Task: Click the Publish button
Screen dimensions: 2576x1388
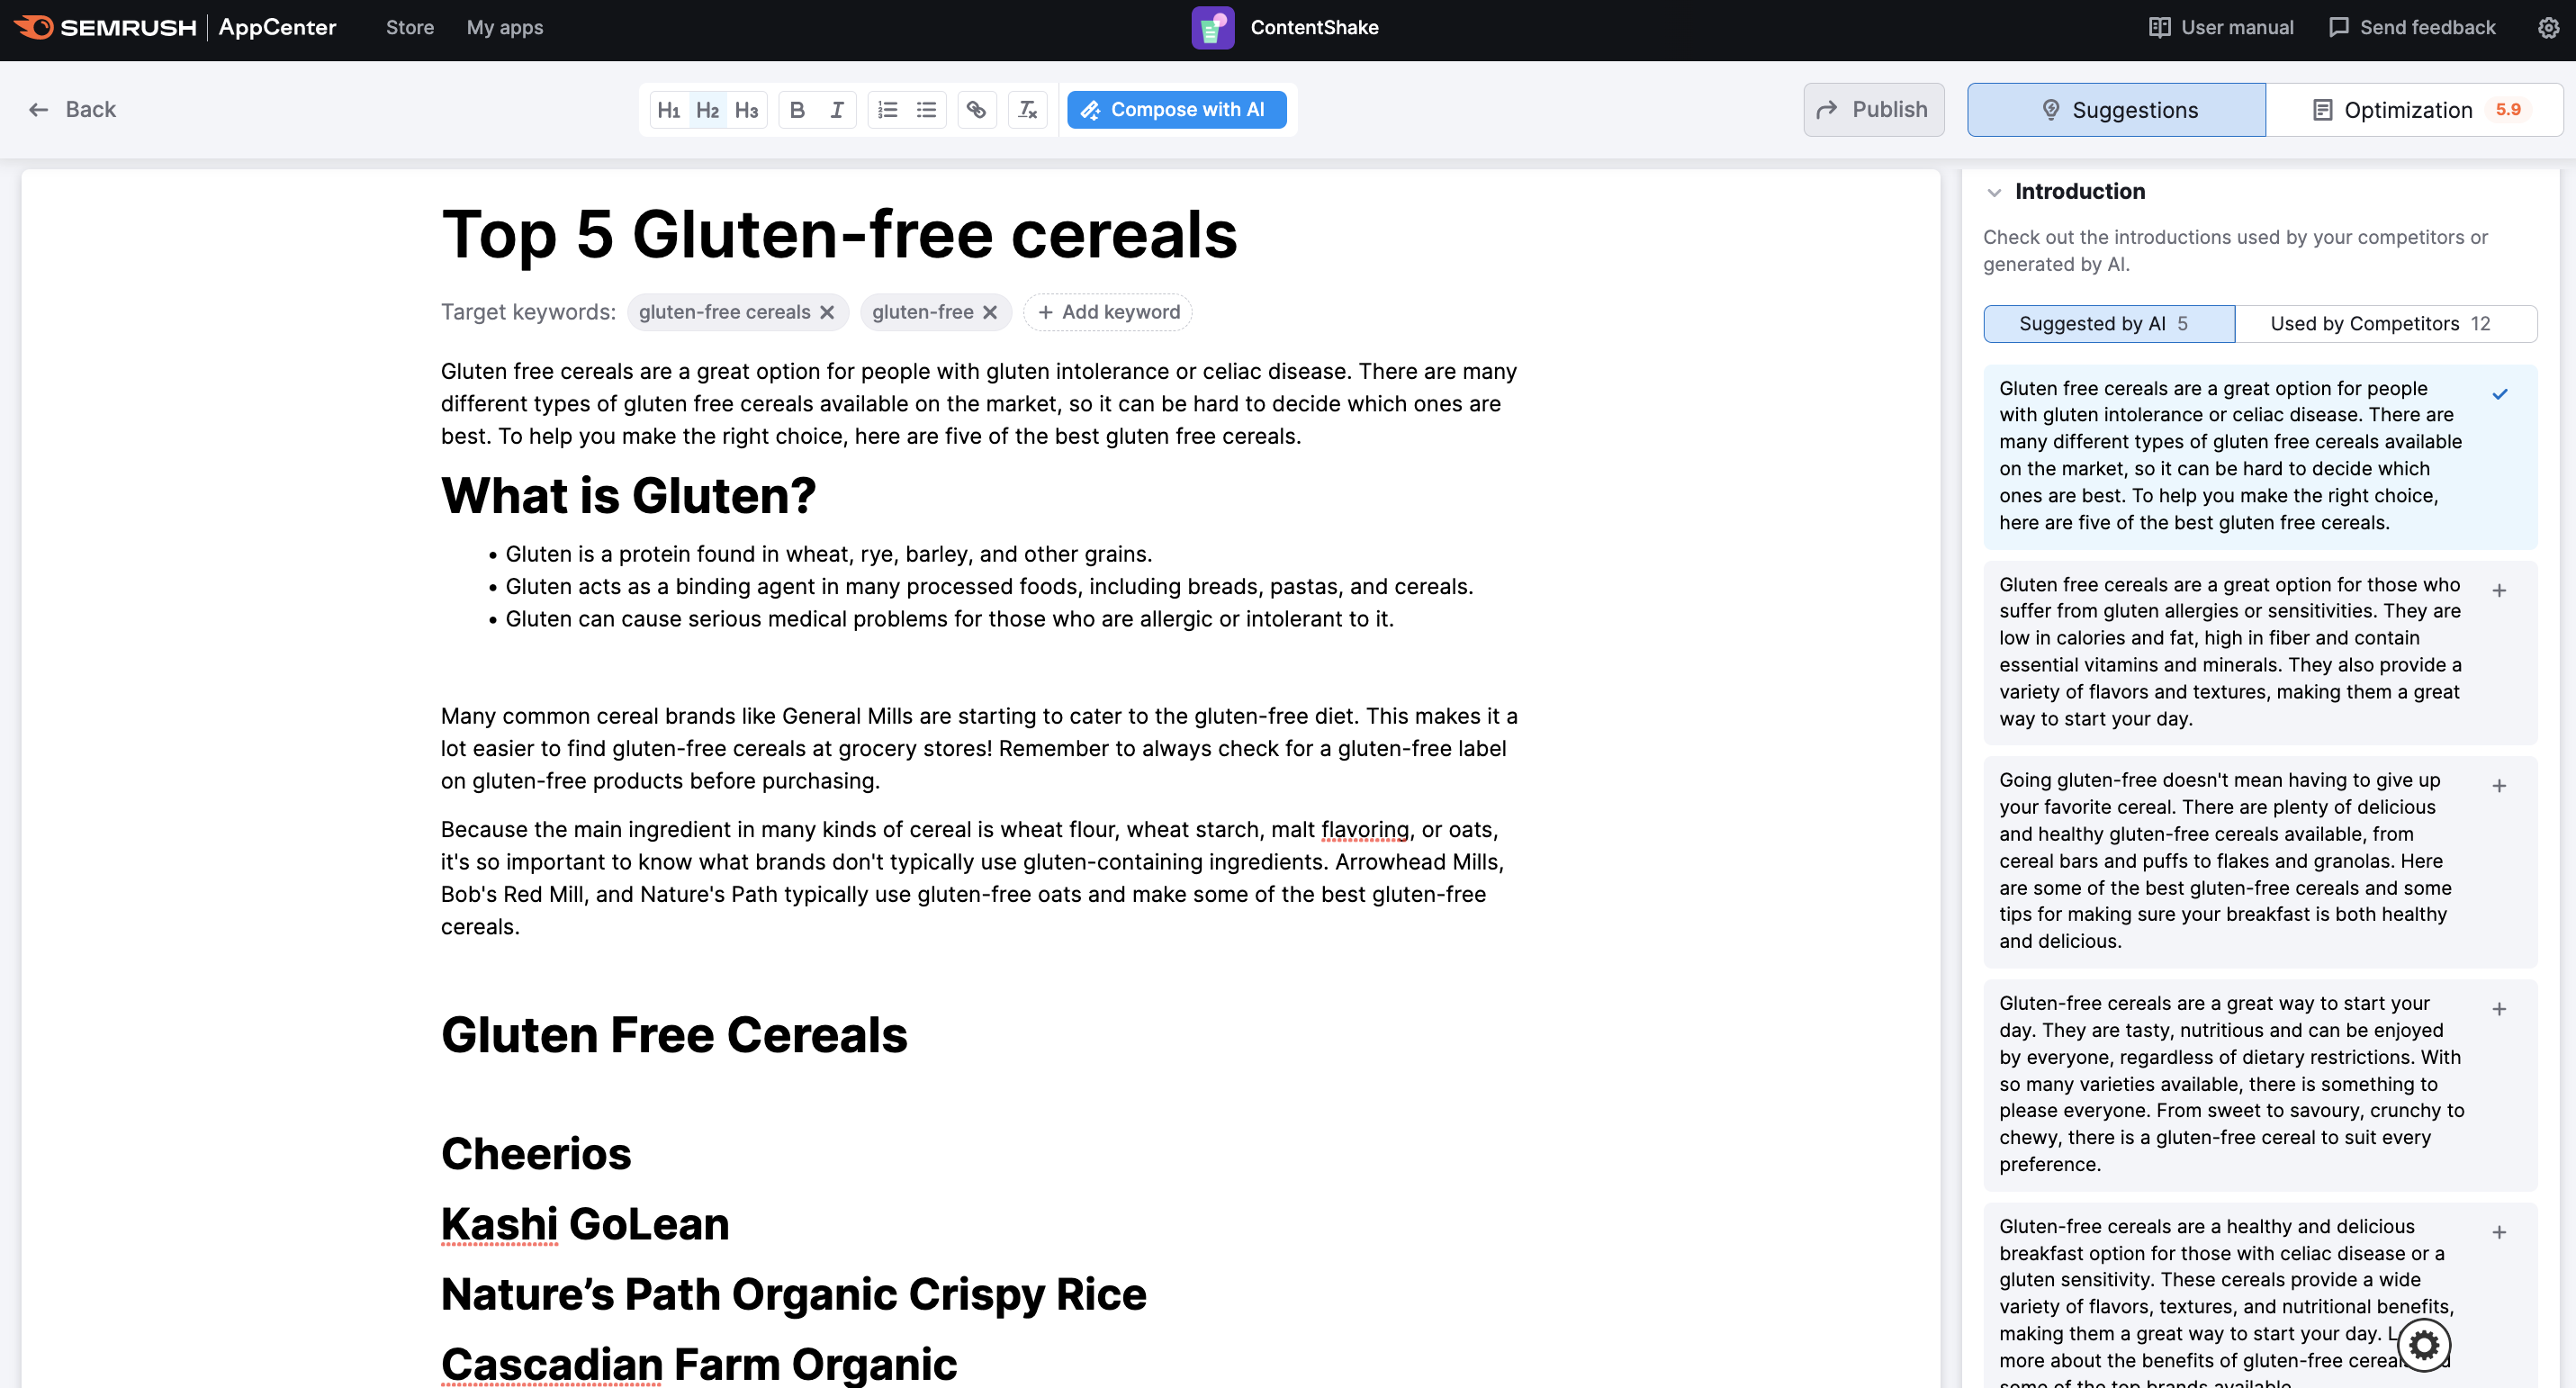Action: coord(1872,108)
